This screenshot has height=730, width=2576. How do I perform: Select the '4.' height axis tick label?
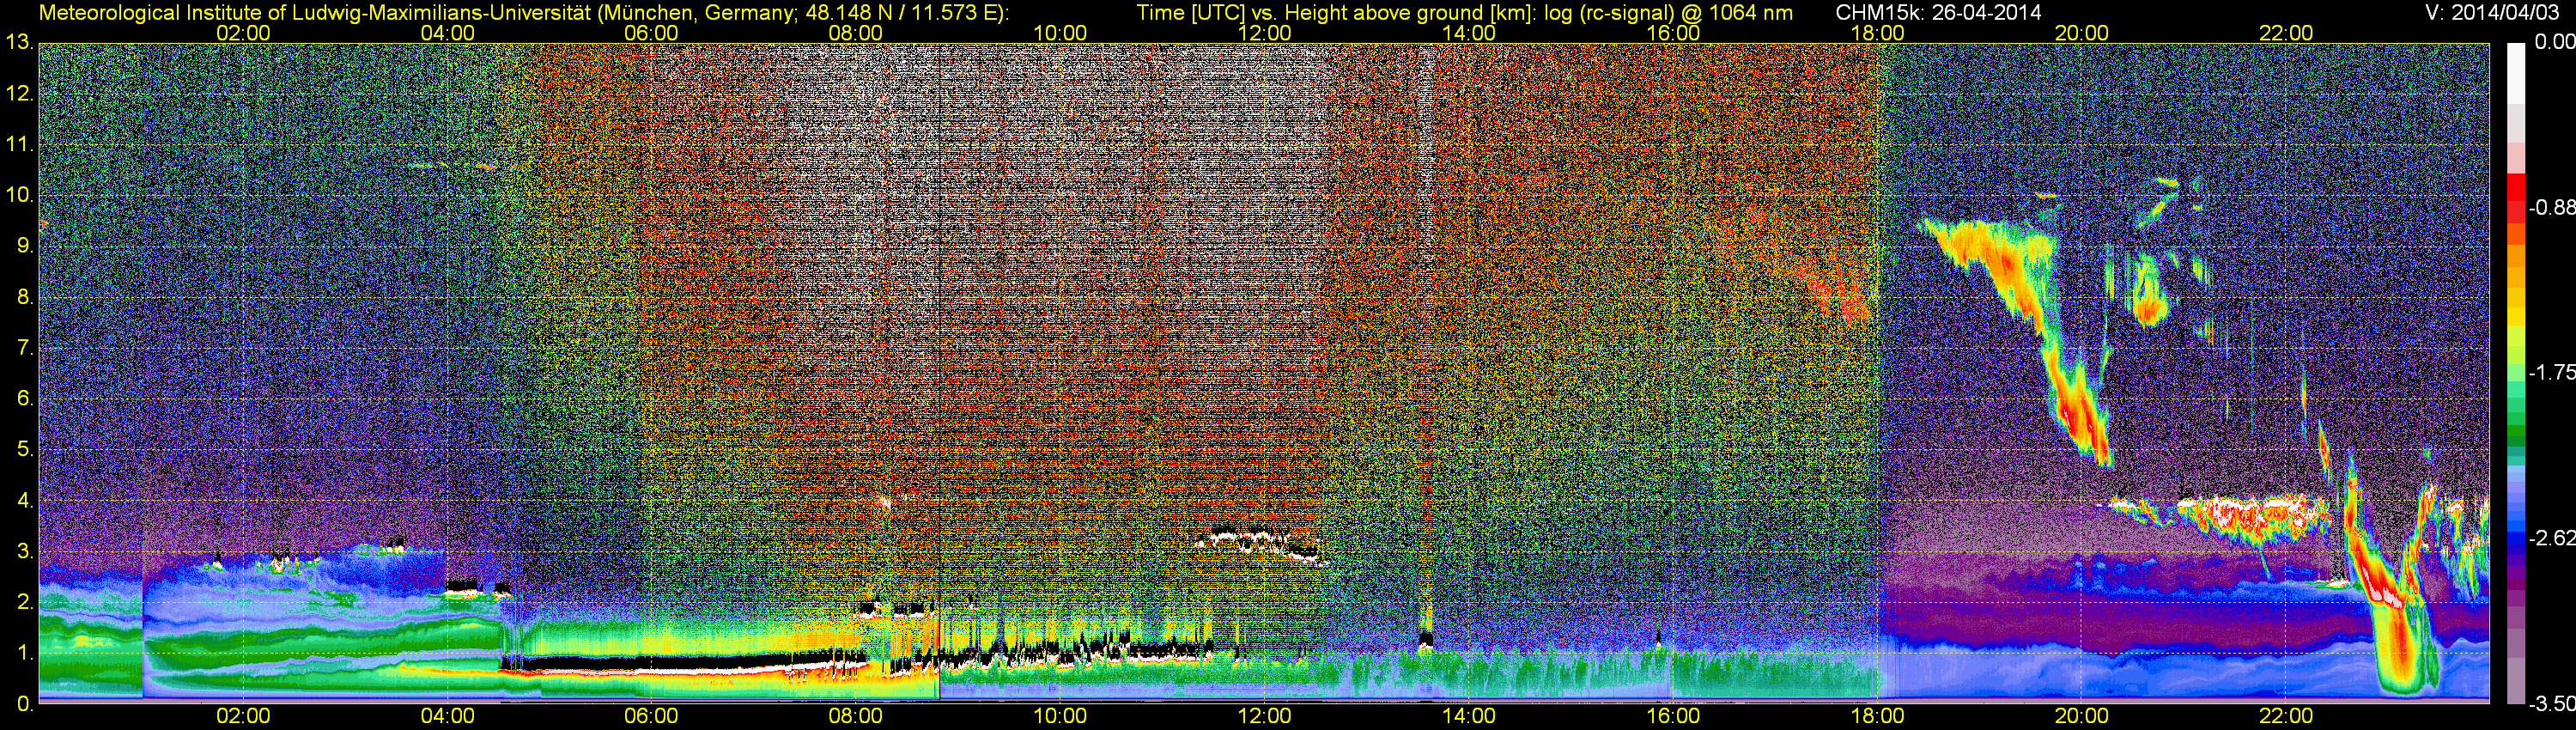(24, 500)
